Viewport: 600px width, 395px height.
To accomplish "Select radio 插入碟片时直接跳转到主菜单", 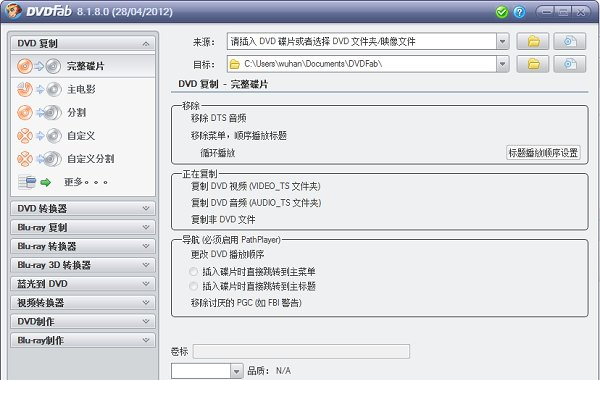I will 193,272.
